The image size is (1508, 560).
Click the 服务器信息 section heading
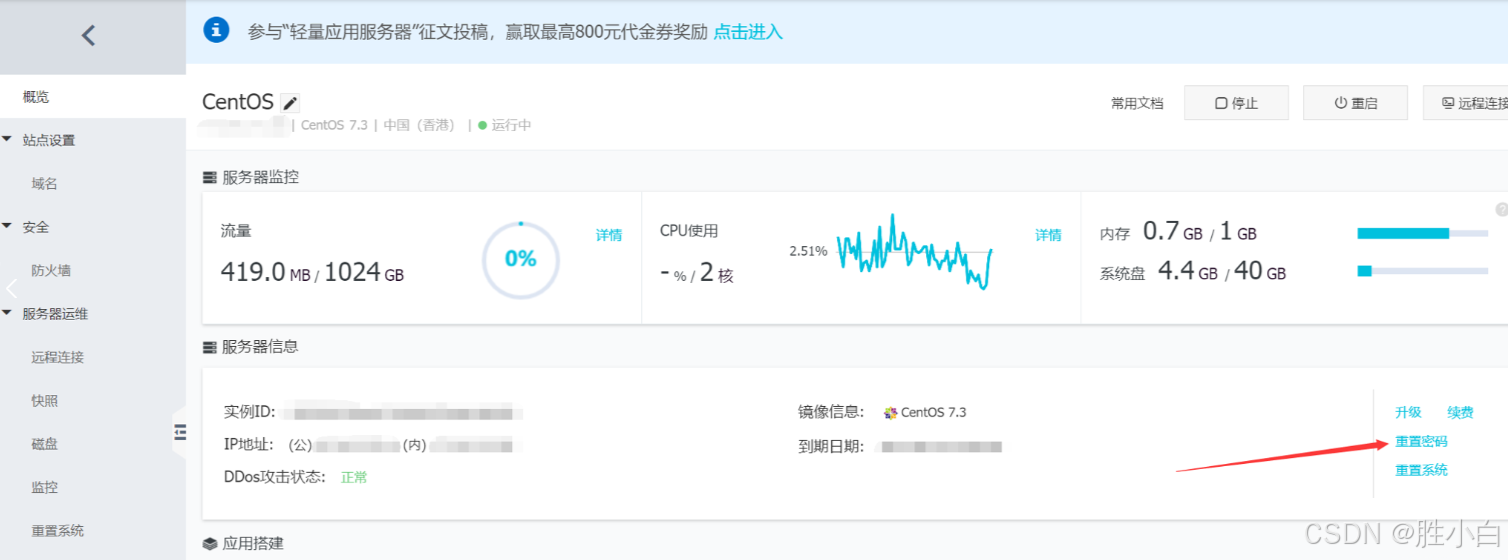pos(260,347)
